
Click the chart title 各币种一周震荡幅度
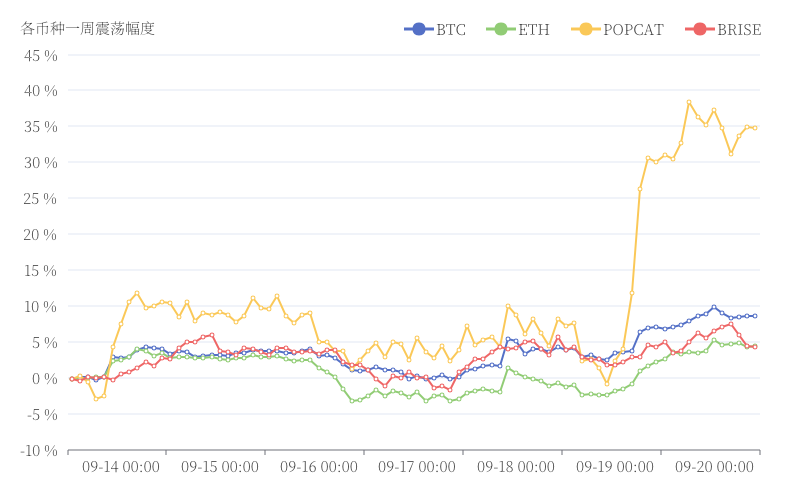point(88,28)
